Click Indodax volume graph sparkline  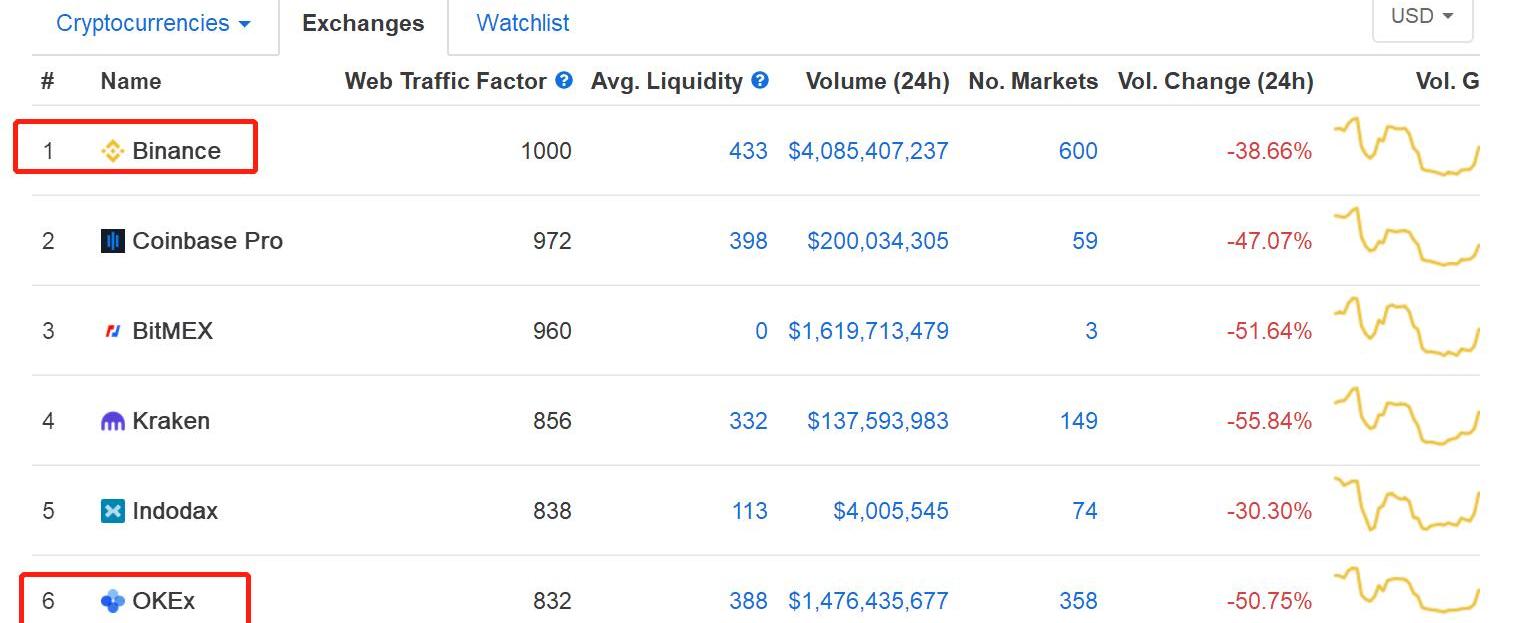(x=1406, y=505)
